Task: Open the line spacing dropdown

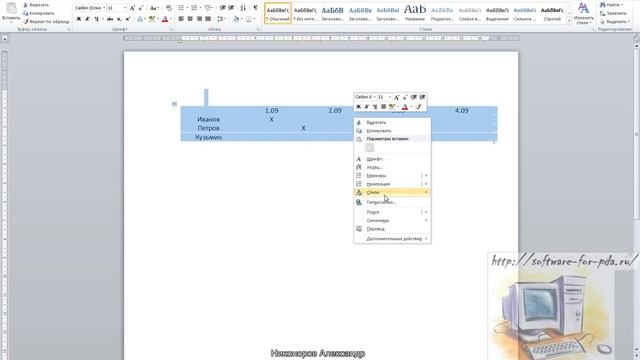Action: pos(222,19)
